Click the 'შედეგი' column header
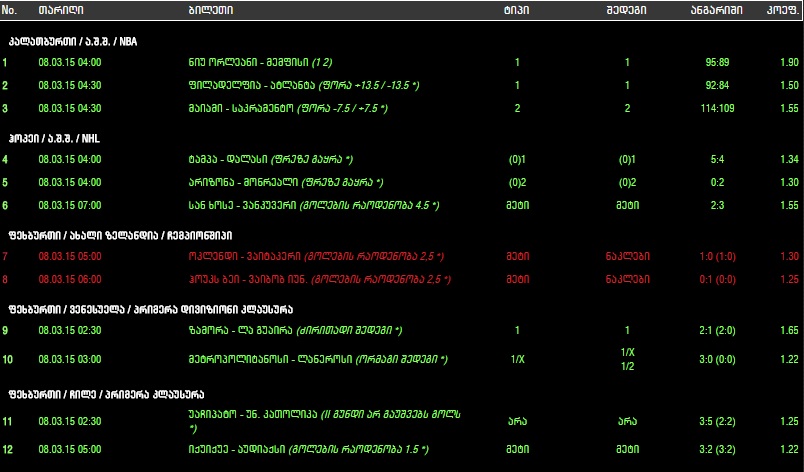Viewport: 804px width, 472px height. [627, 10]
